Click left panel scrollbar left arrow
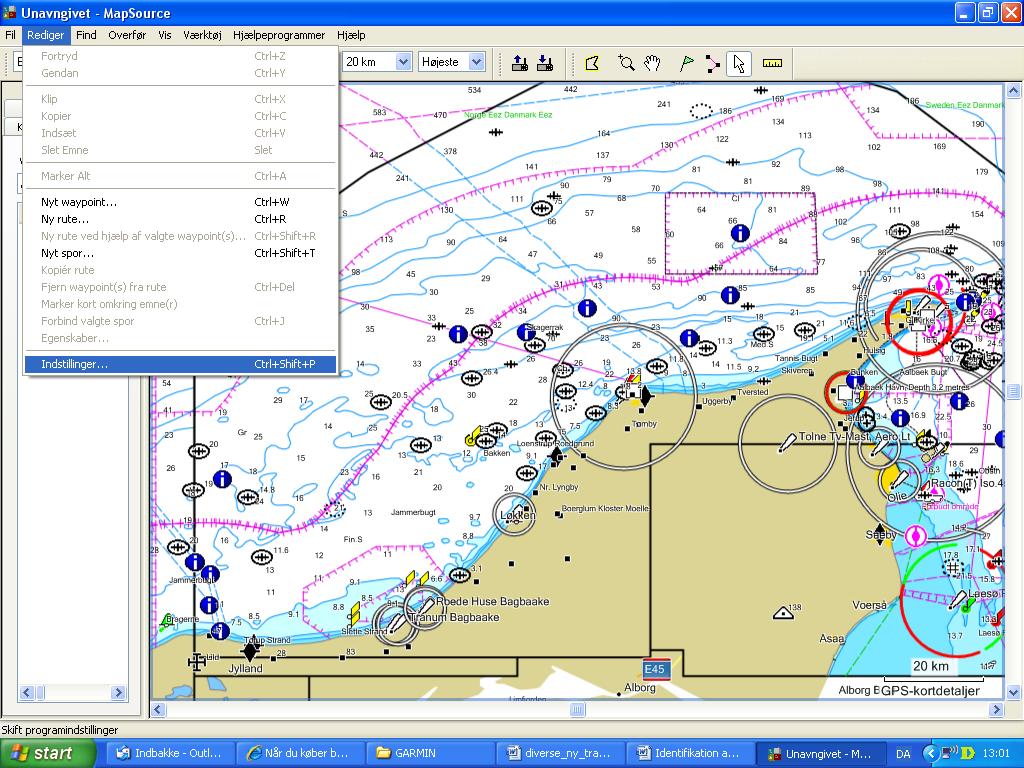Image resolution: width=1024 pixels, height=768 pixels. point(27,692)
